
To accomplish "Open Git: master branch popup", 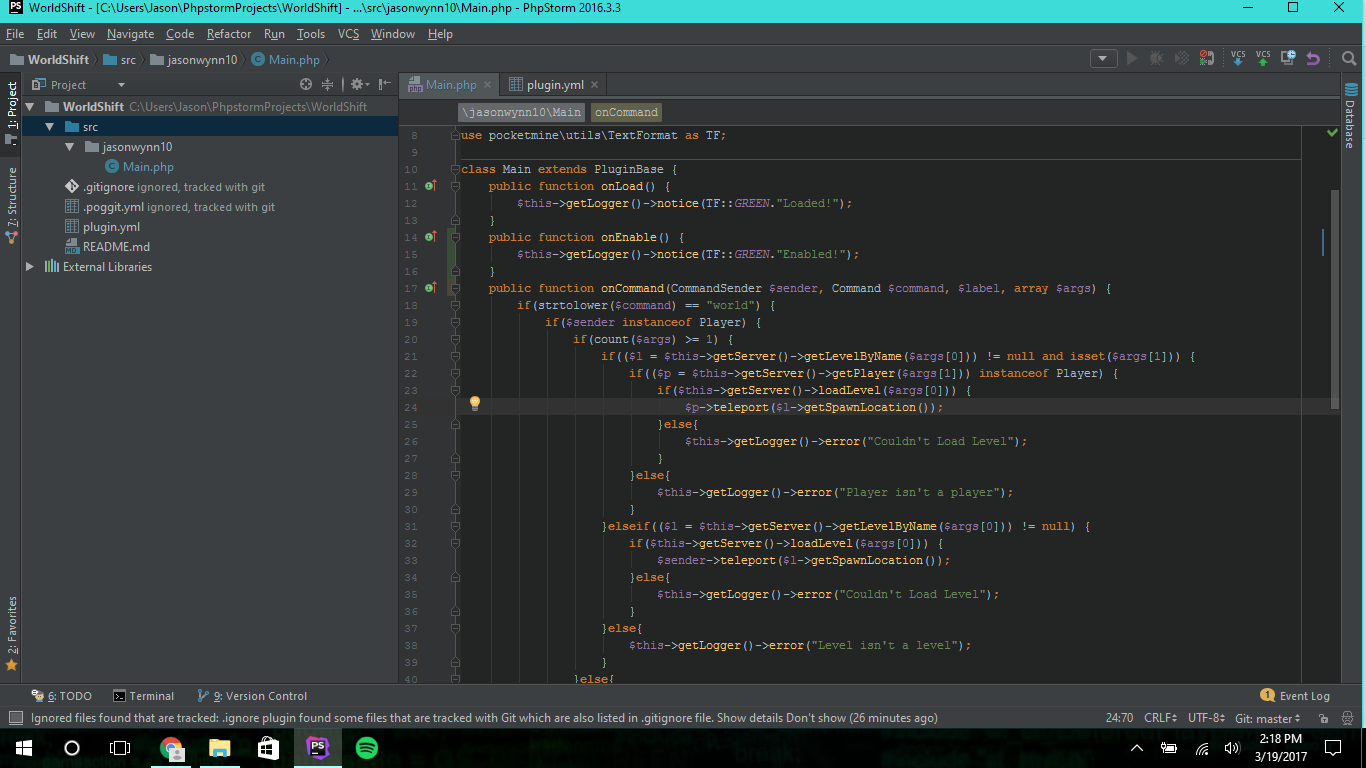I will click(1267, 718).
